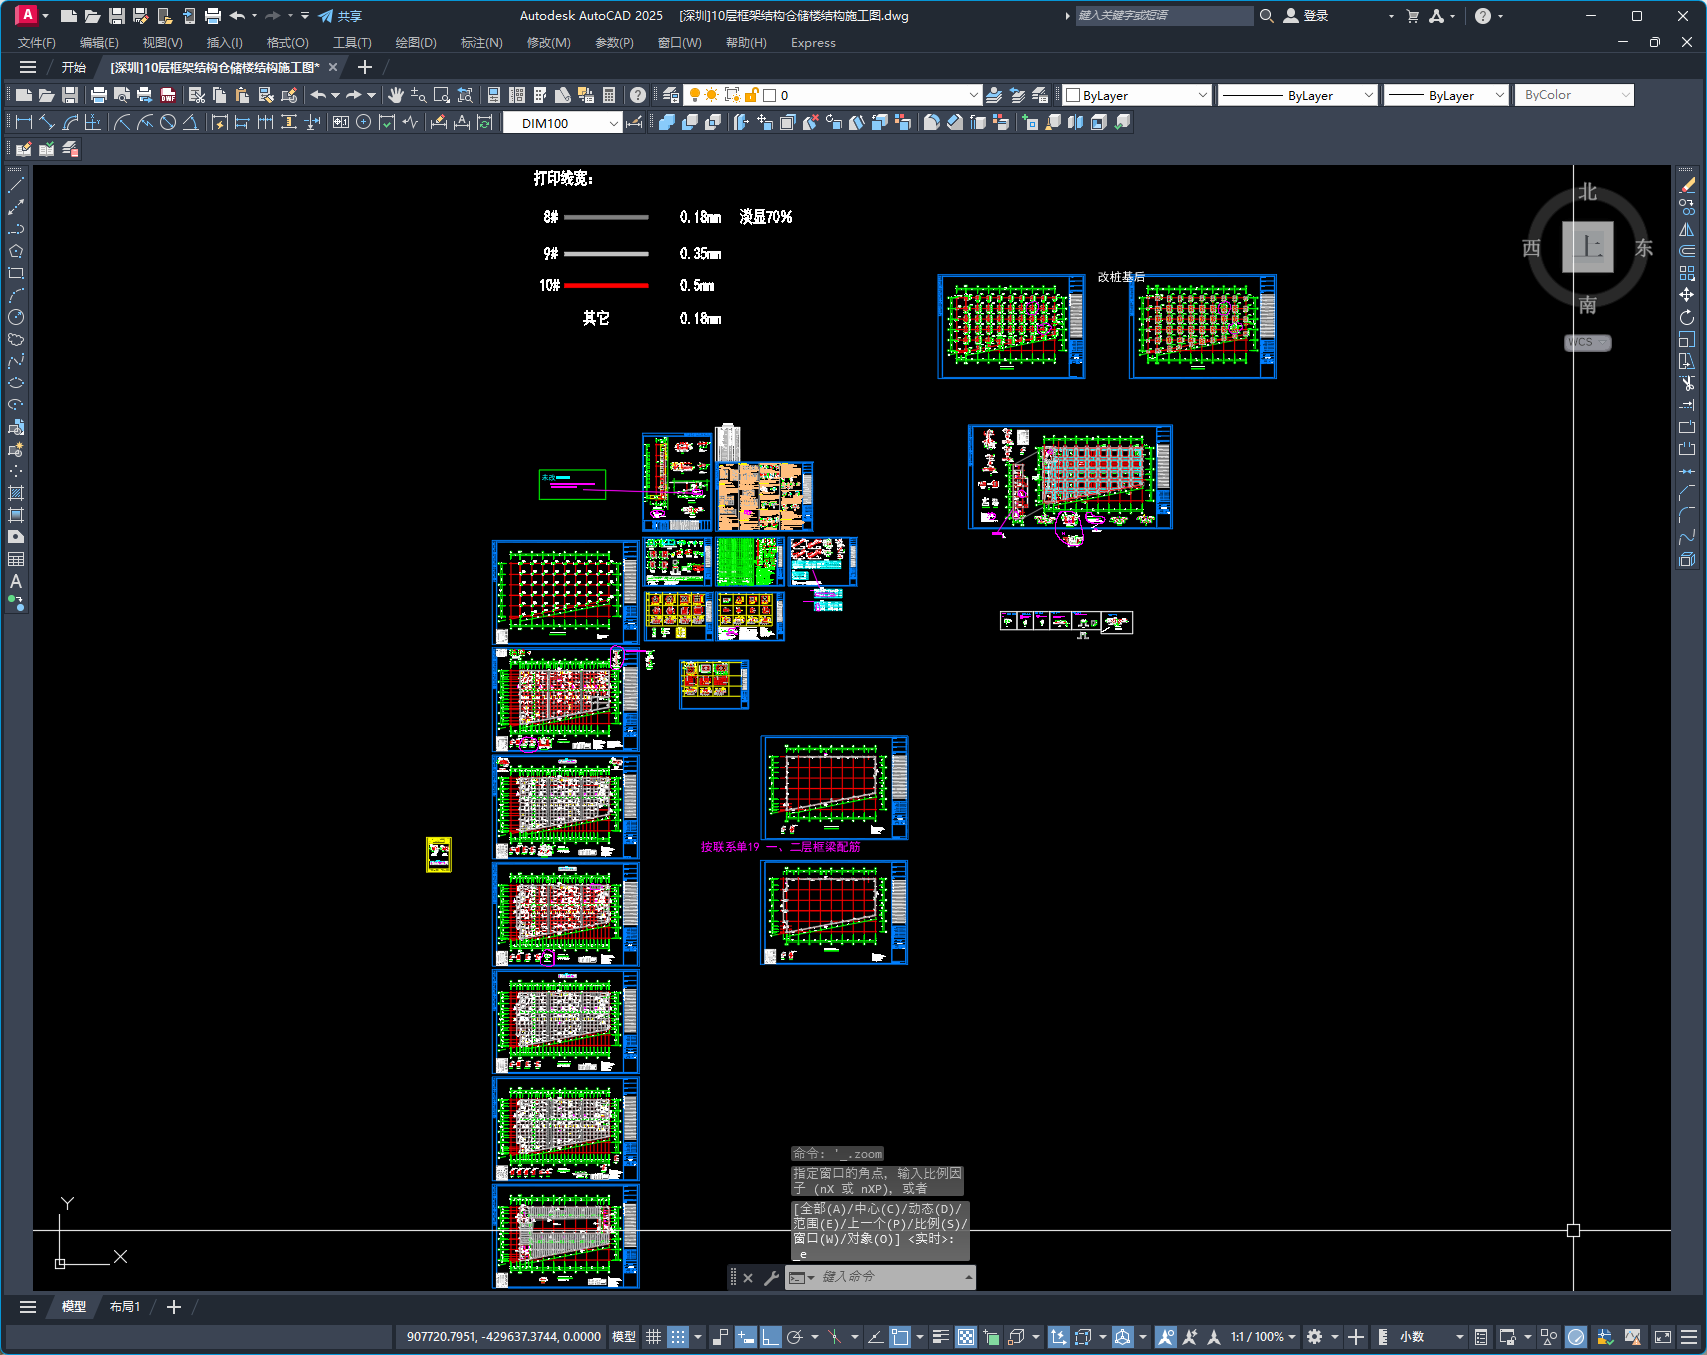Click the Help question mark toolbar icon
Image resolution: width=1707 pixels, height=1355 pixels.
pos(638,95)
